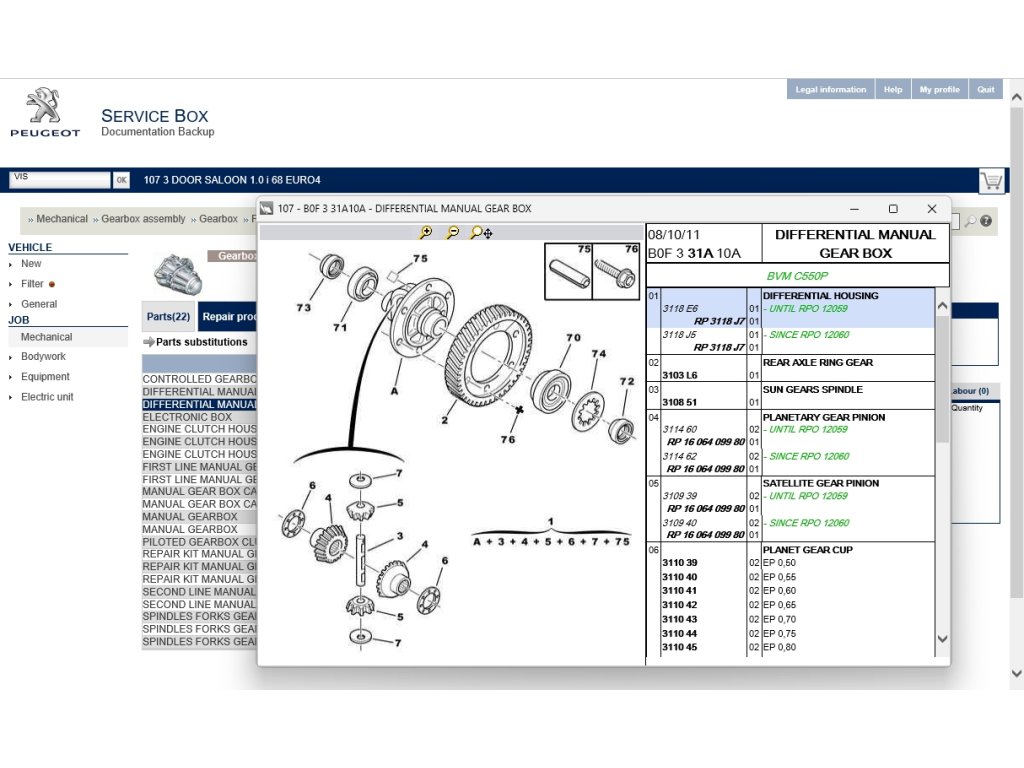Expand the Electric unit section
This screenshot has height=768, width=1024.
[x=47, y=397]
